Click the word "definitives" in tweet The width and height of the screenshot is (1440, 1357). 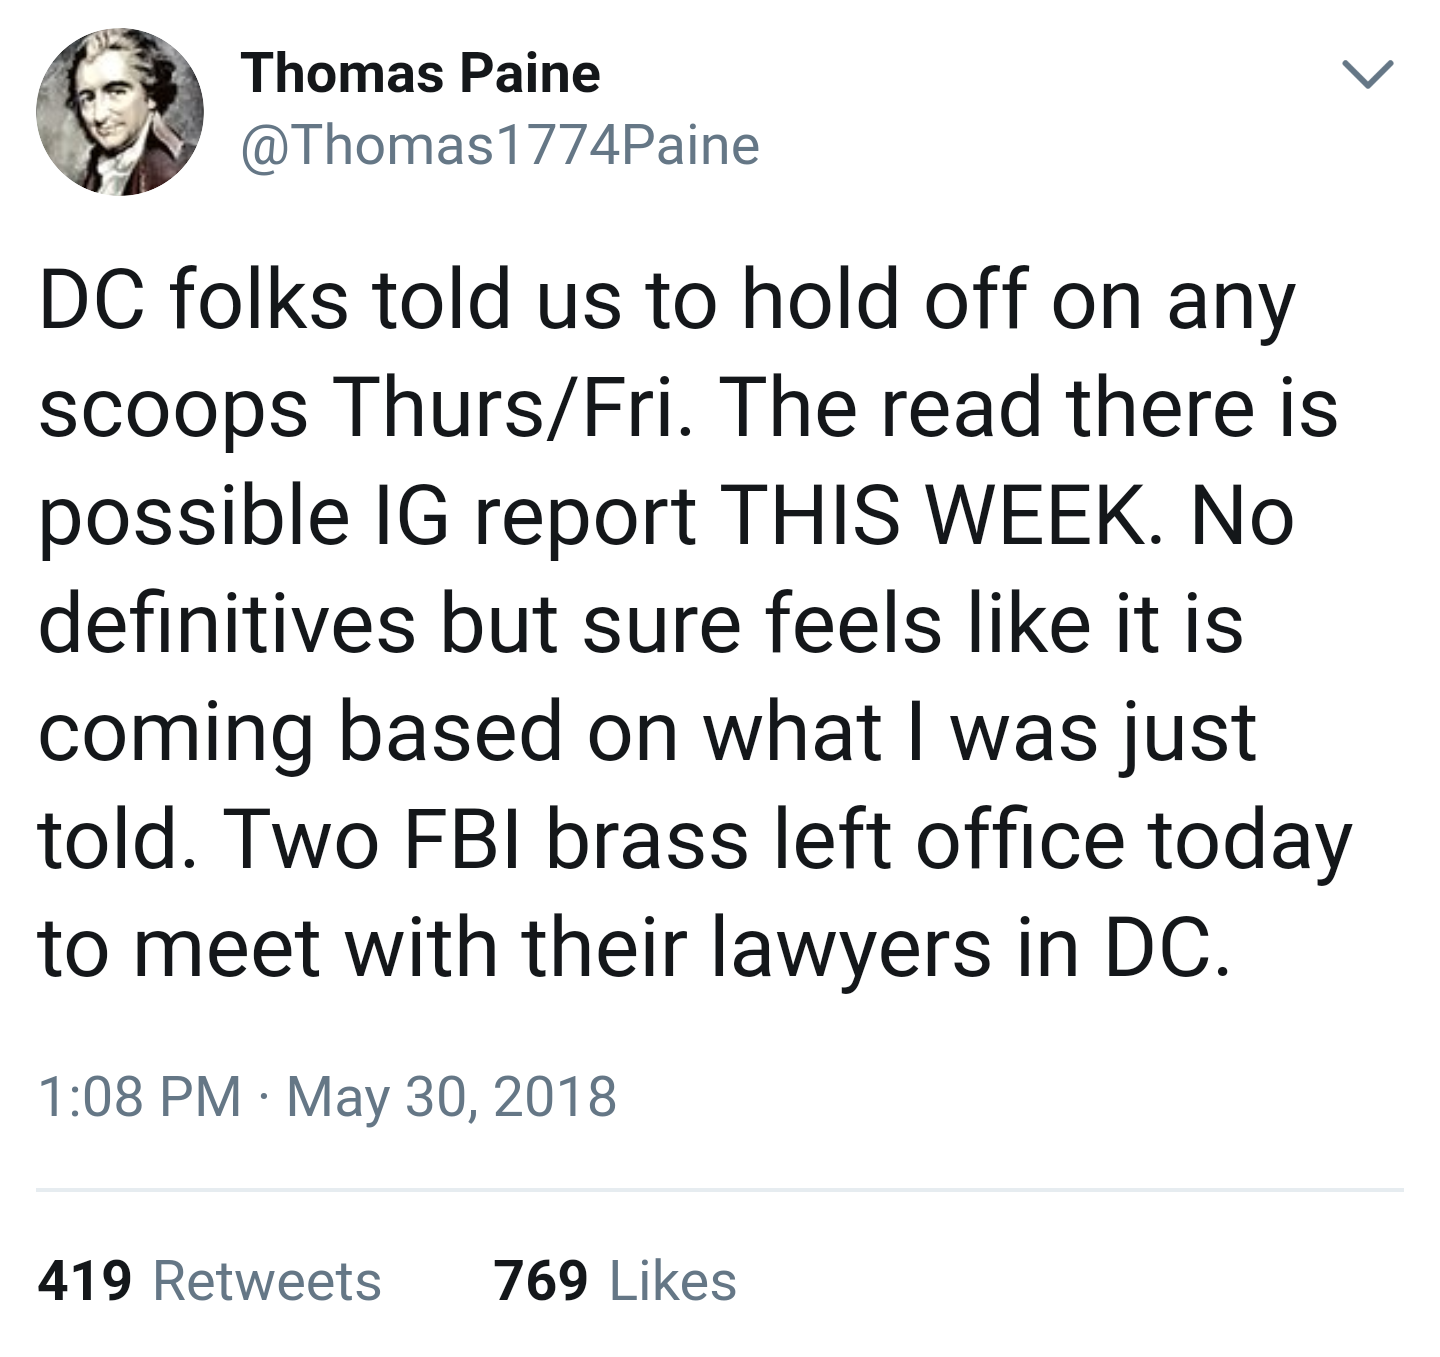[x=227, y=624]
